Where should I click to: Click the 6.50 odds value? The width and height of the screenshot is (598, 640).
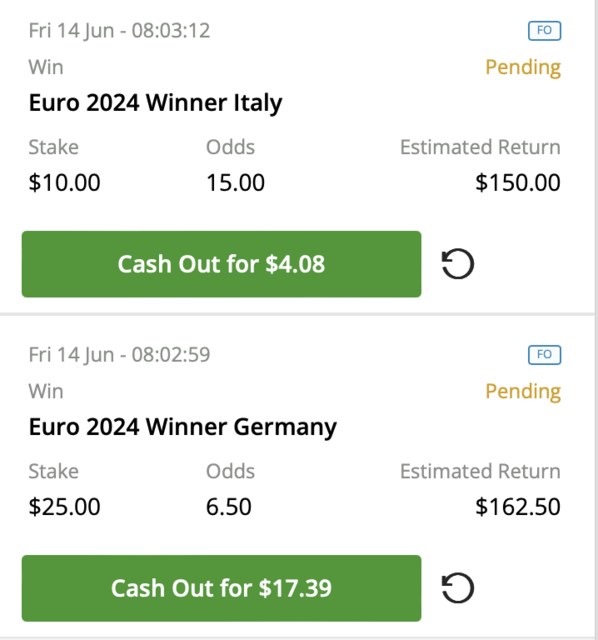pyautogui.click(x=229, y=507)
